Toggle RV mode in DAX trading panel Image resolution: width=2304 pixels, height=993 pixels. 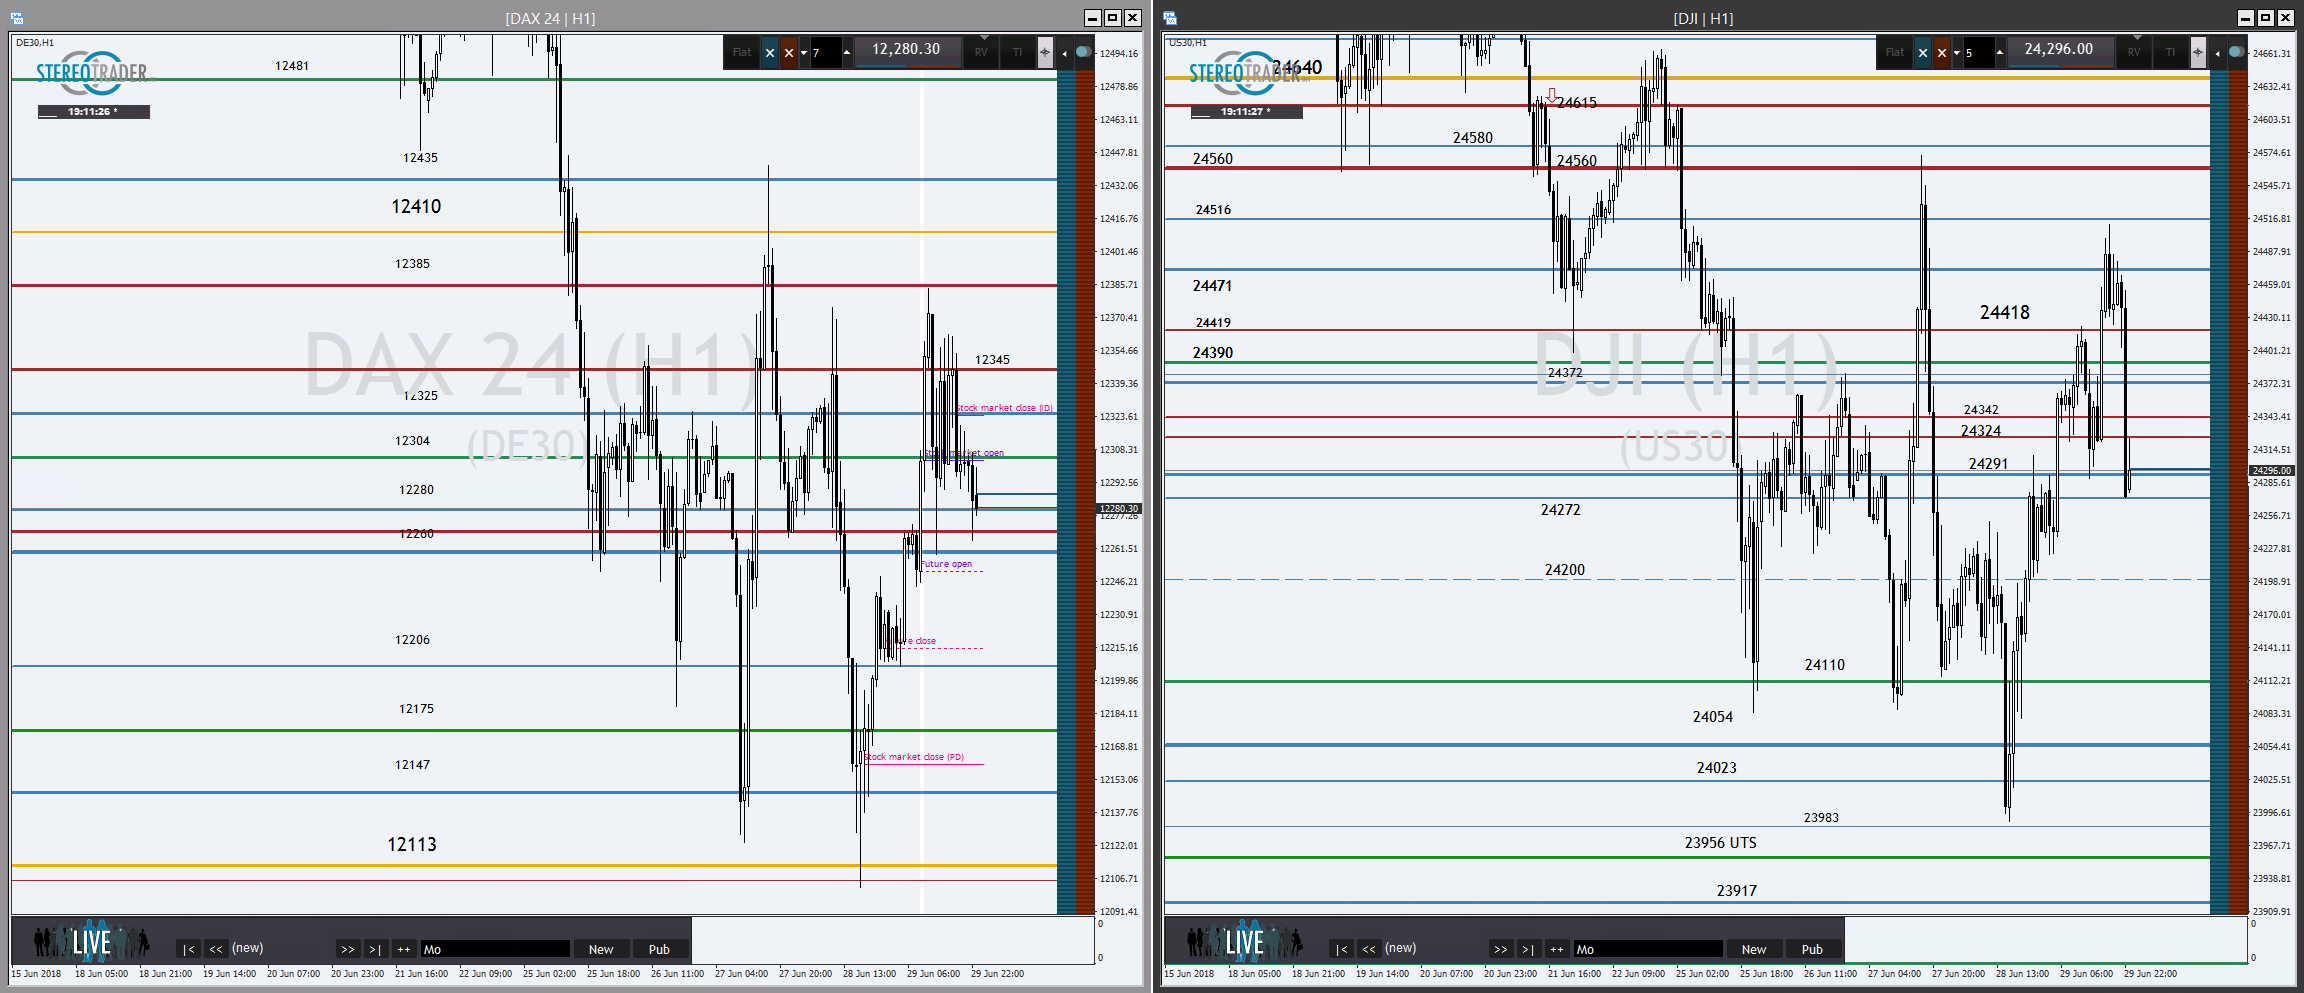981,53
